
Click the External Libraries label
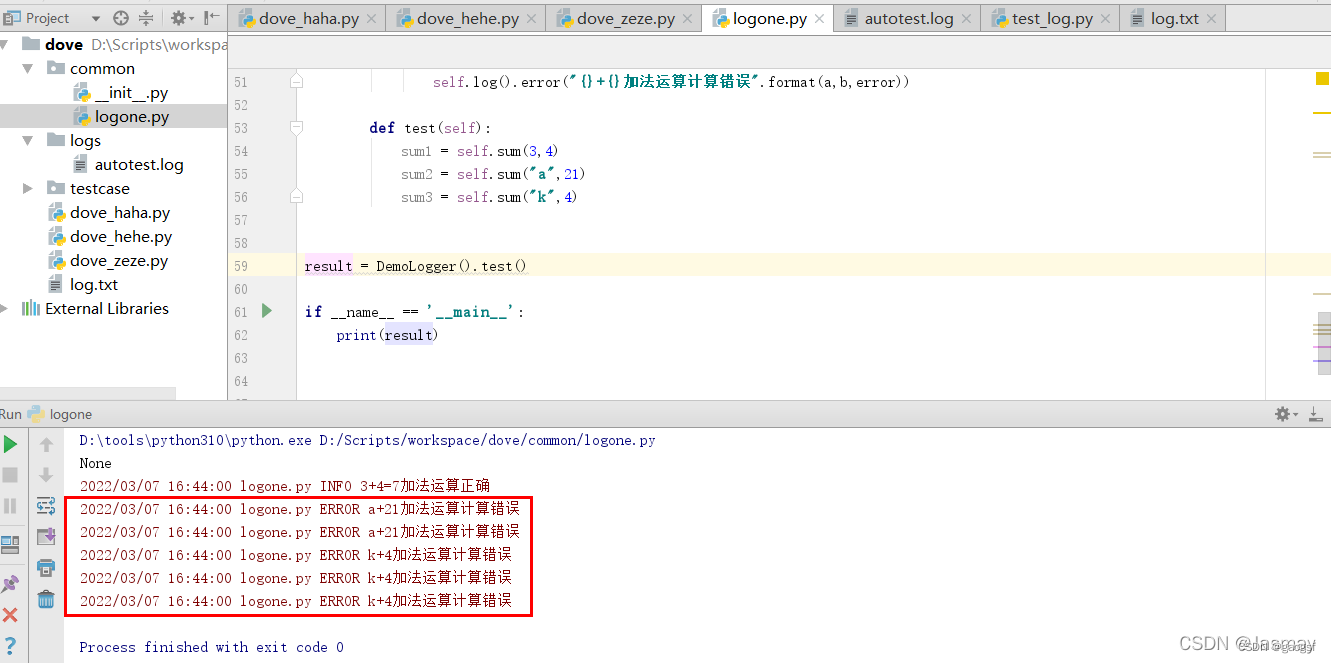(x=107, y=308)
